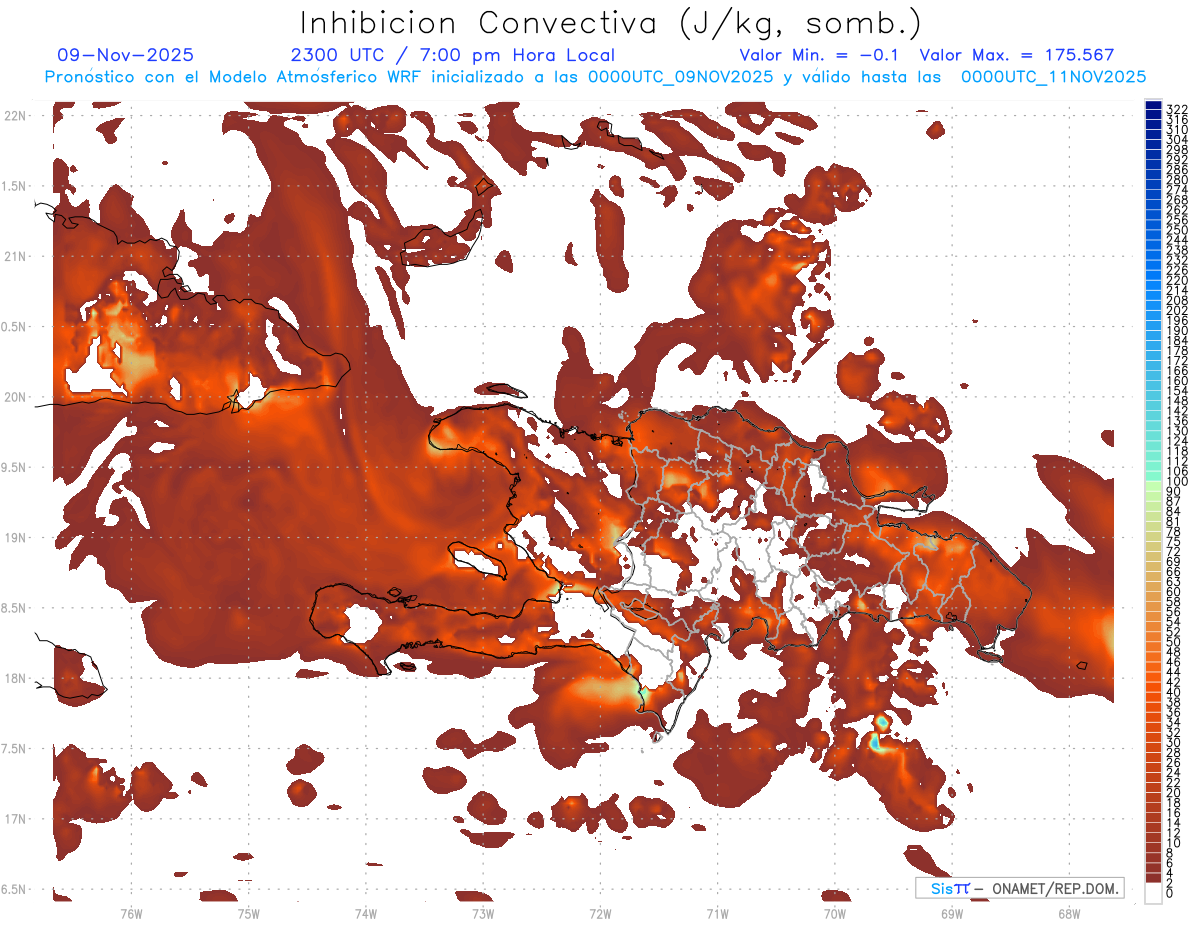Click the "72W" longitude label
Screen dimensions: 1200x927
pos(600,914)
